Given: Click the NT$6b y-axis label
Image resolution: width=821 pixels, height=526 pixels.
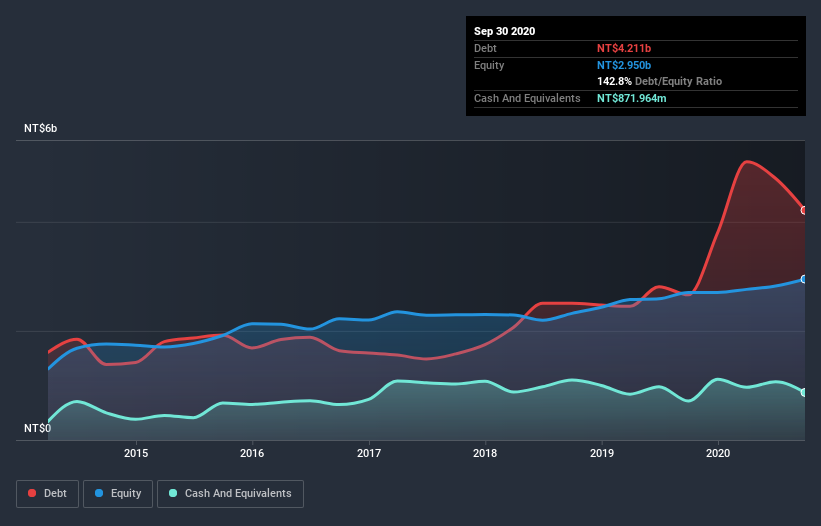Looking at the screenshot, I should click(41, 129).
